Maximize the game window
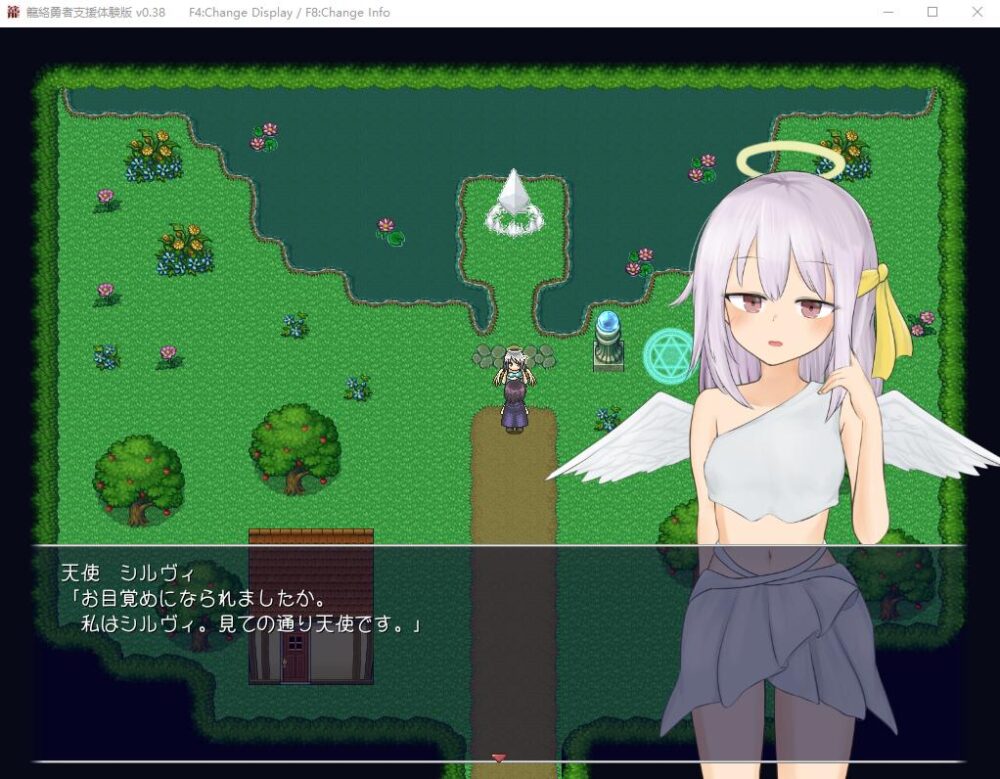 click(932, 12)
